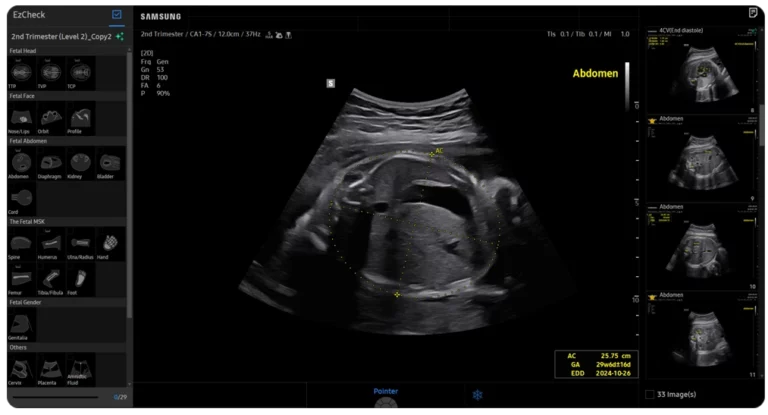Viewport: 768px width, 415px height.
Task: Select the Genitalia view icon
Action: pos(21,324)
